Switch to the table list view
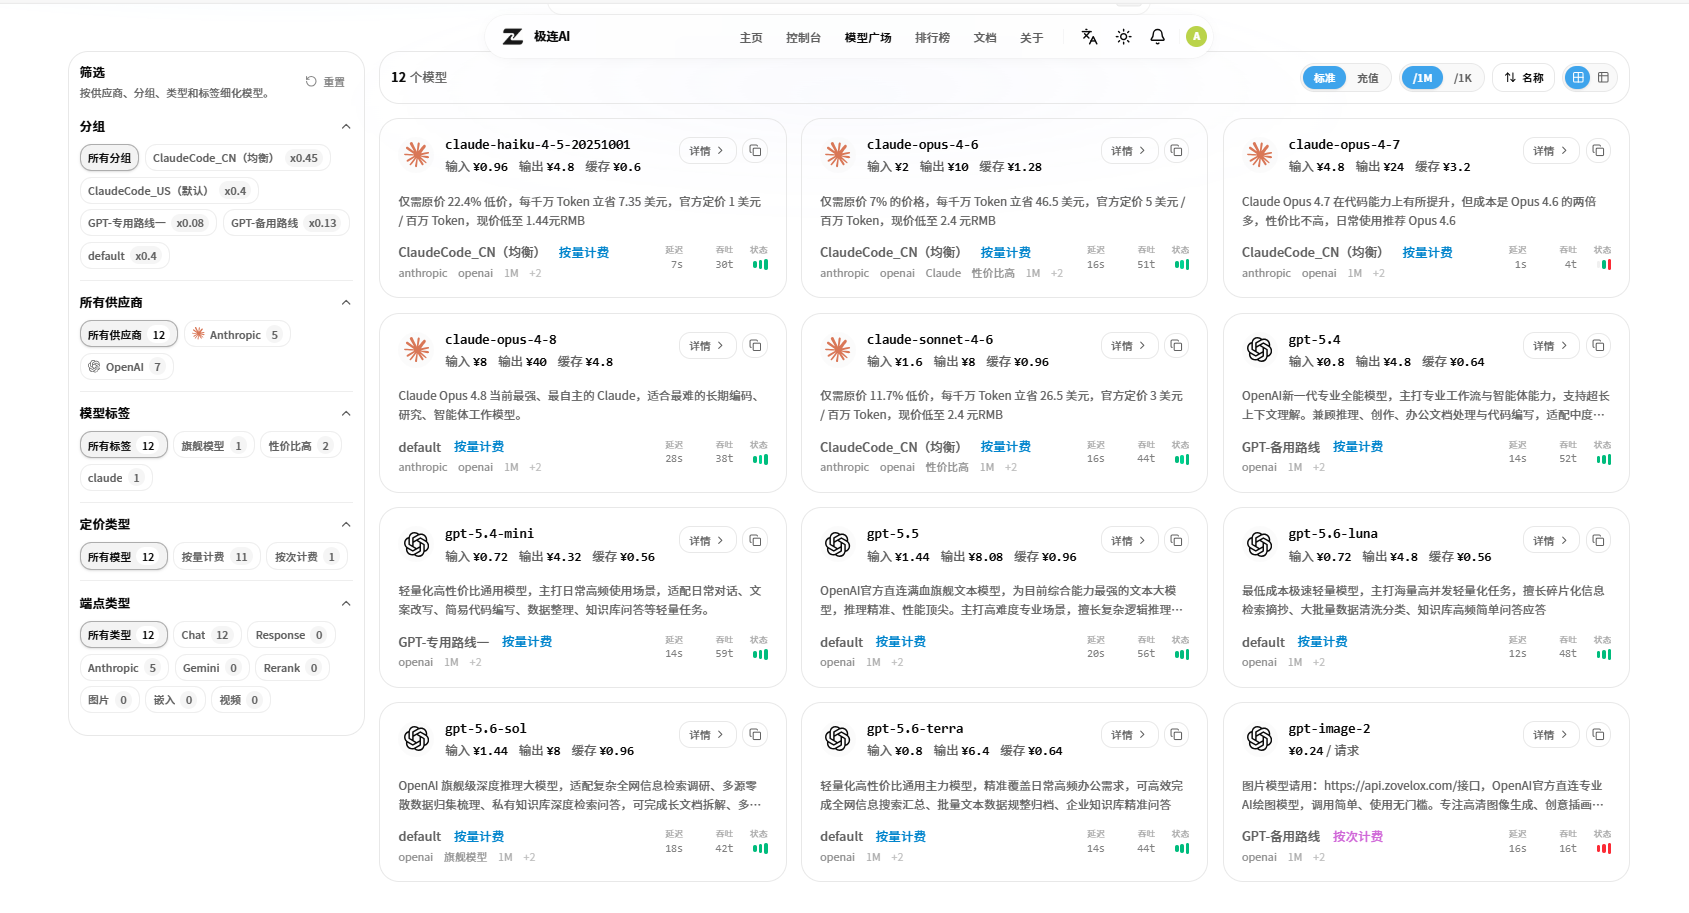 click(1603, 78)
